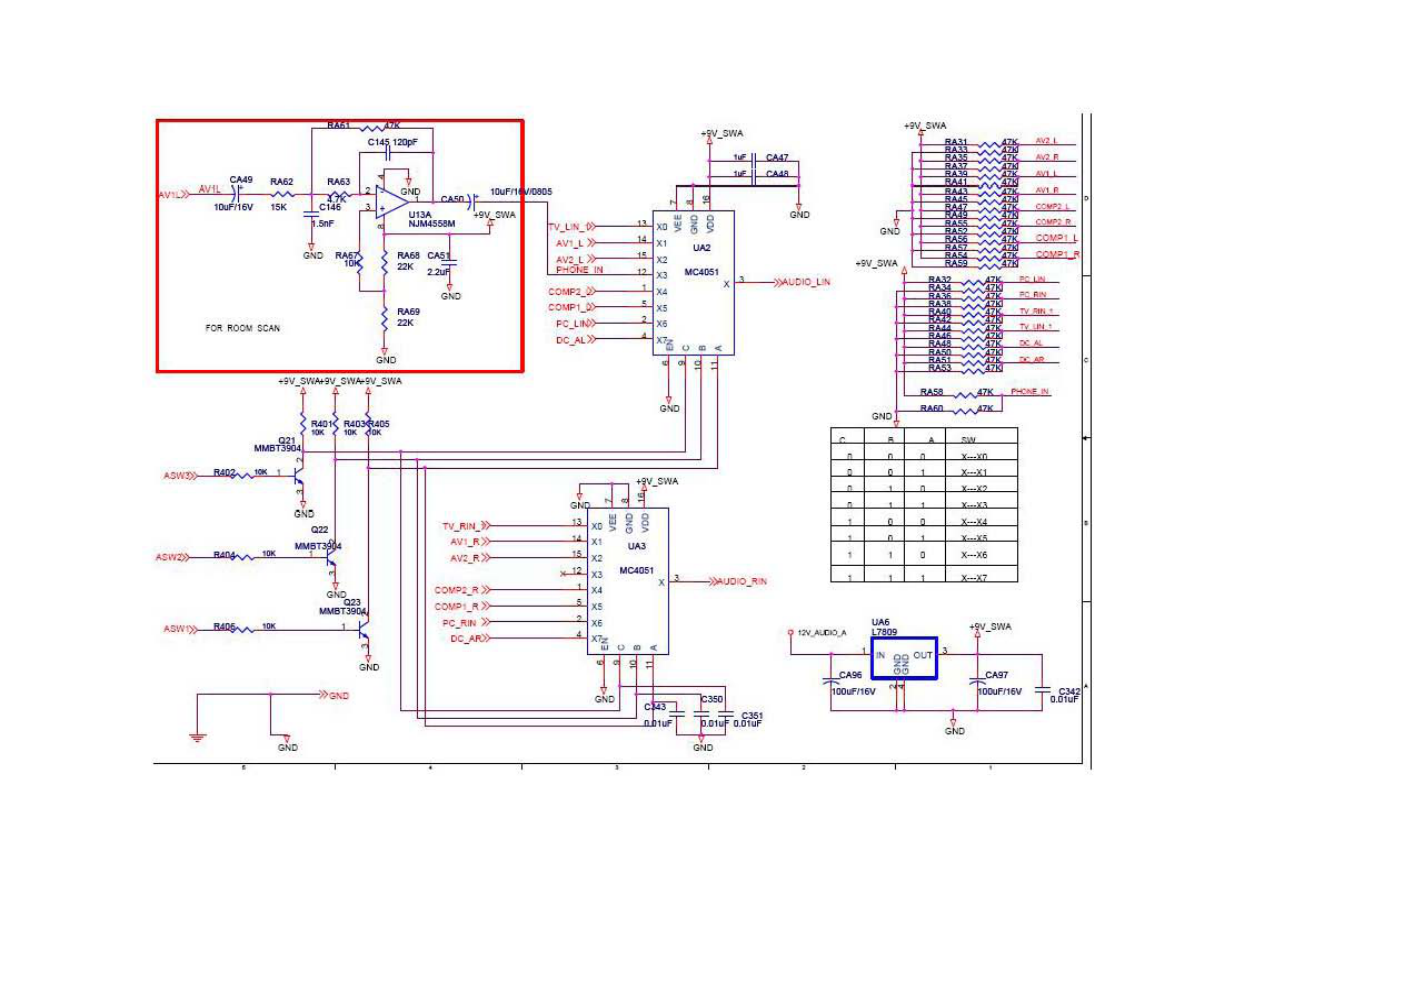Click the UA2 MC4051 multiplexer chip
The image size is (1404, 992).
(x=693, y=282)
